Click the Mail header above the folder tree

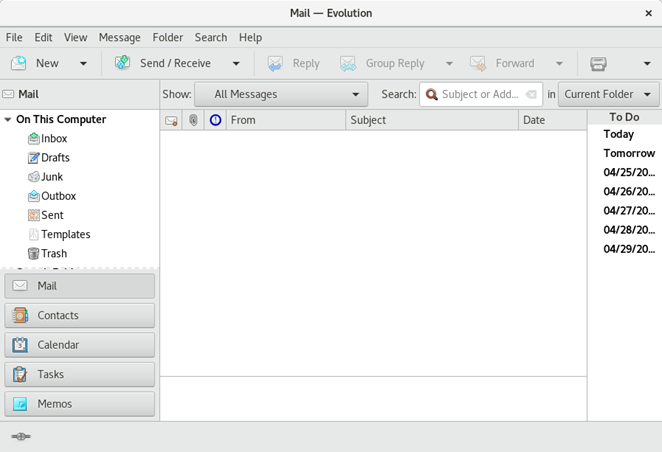pyautogui.click(x=28, y=94)
